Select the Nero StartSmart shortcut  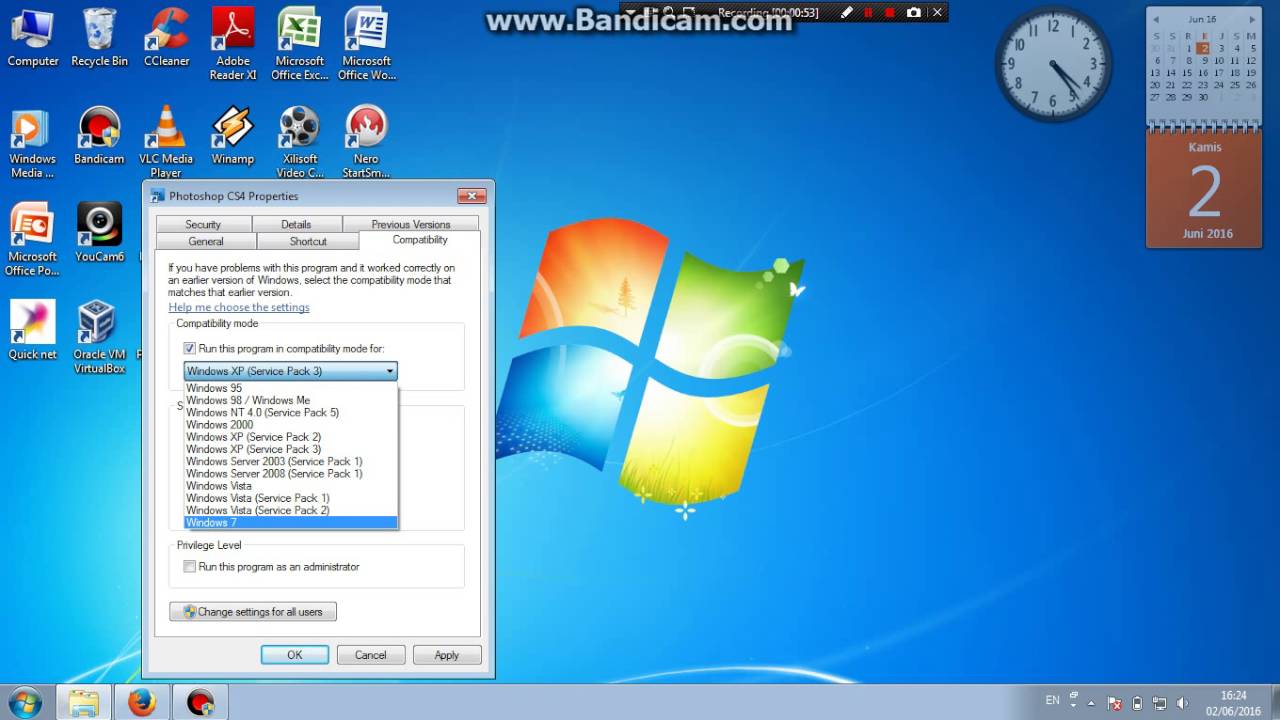pyautogui.click(x=366, y=142)
